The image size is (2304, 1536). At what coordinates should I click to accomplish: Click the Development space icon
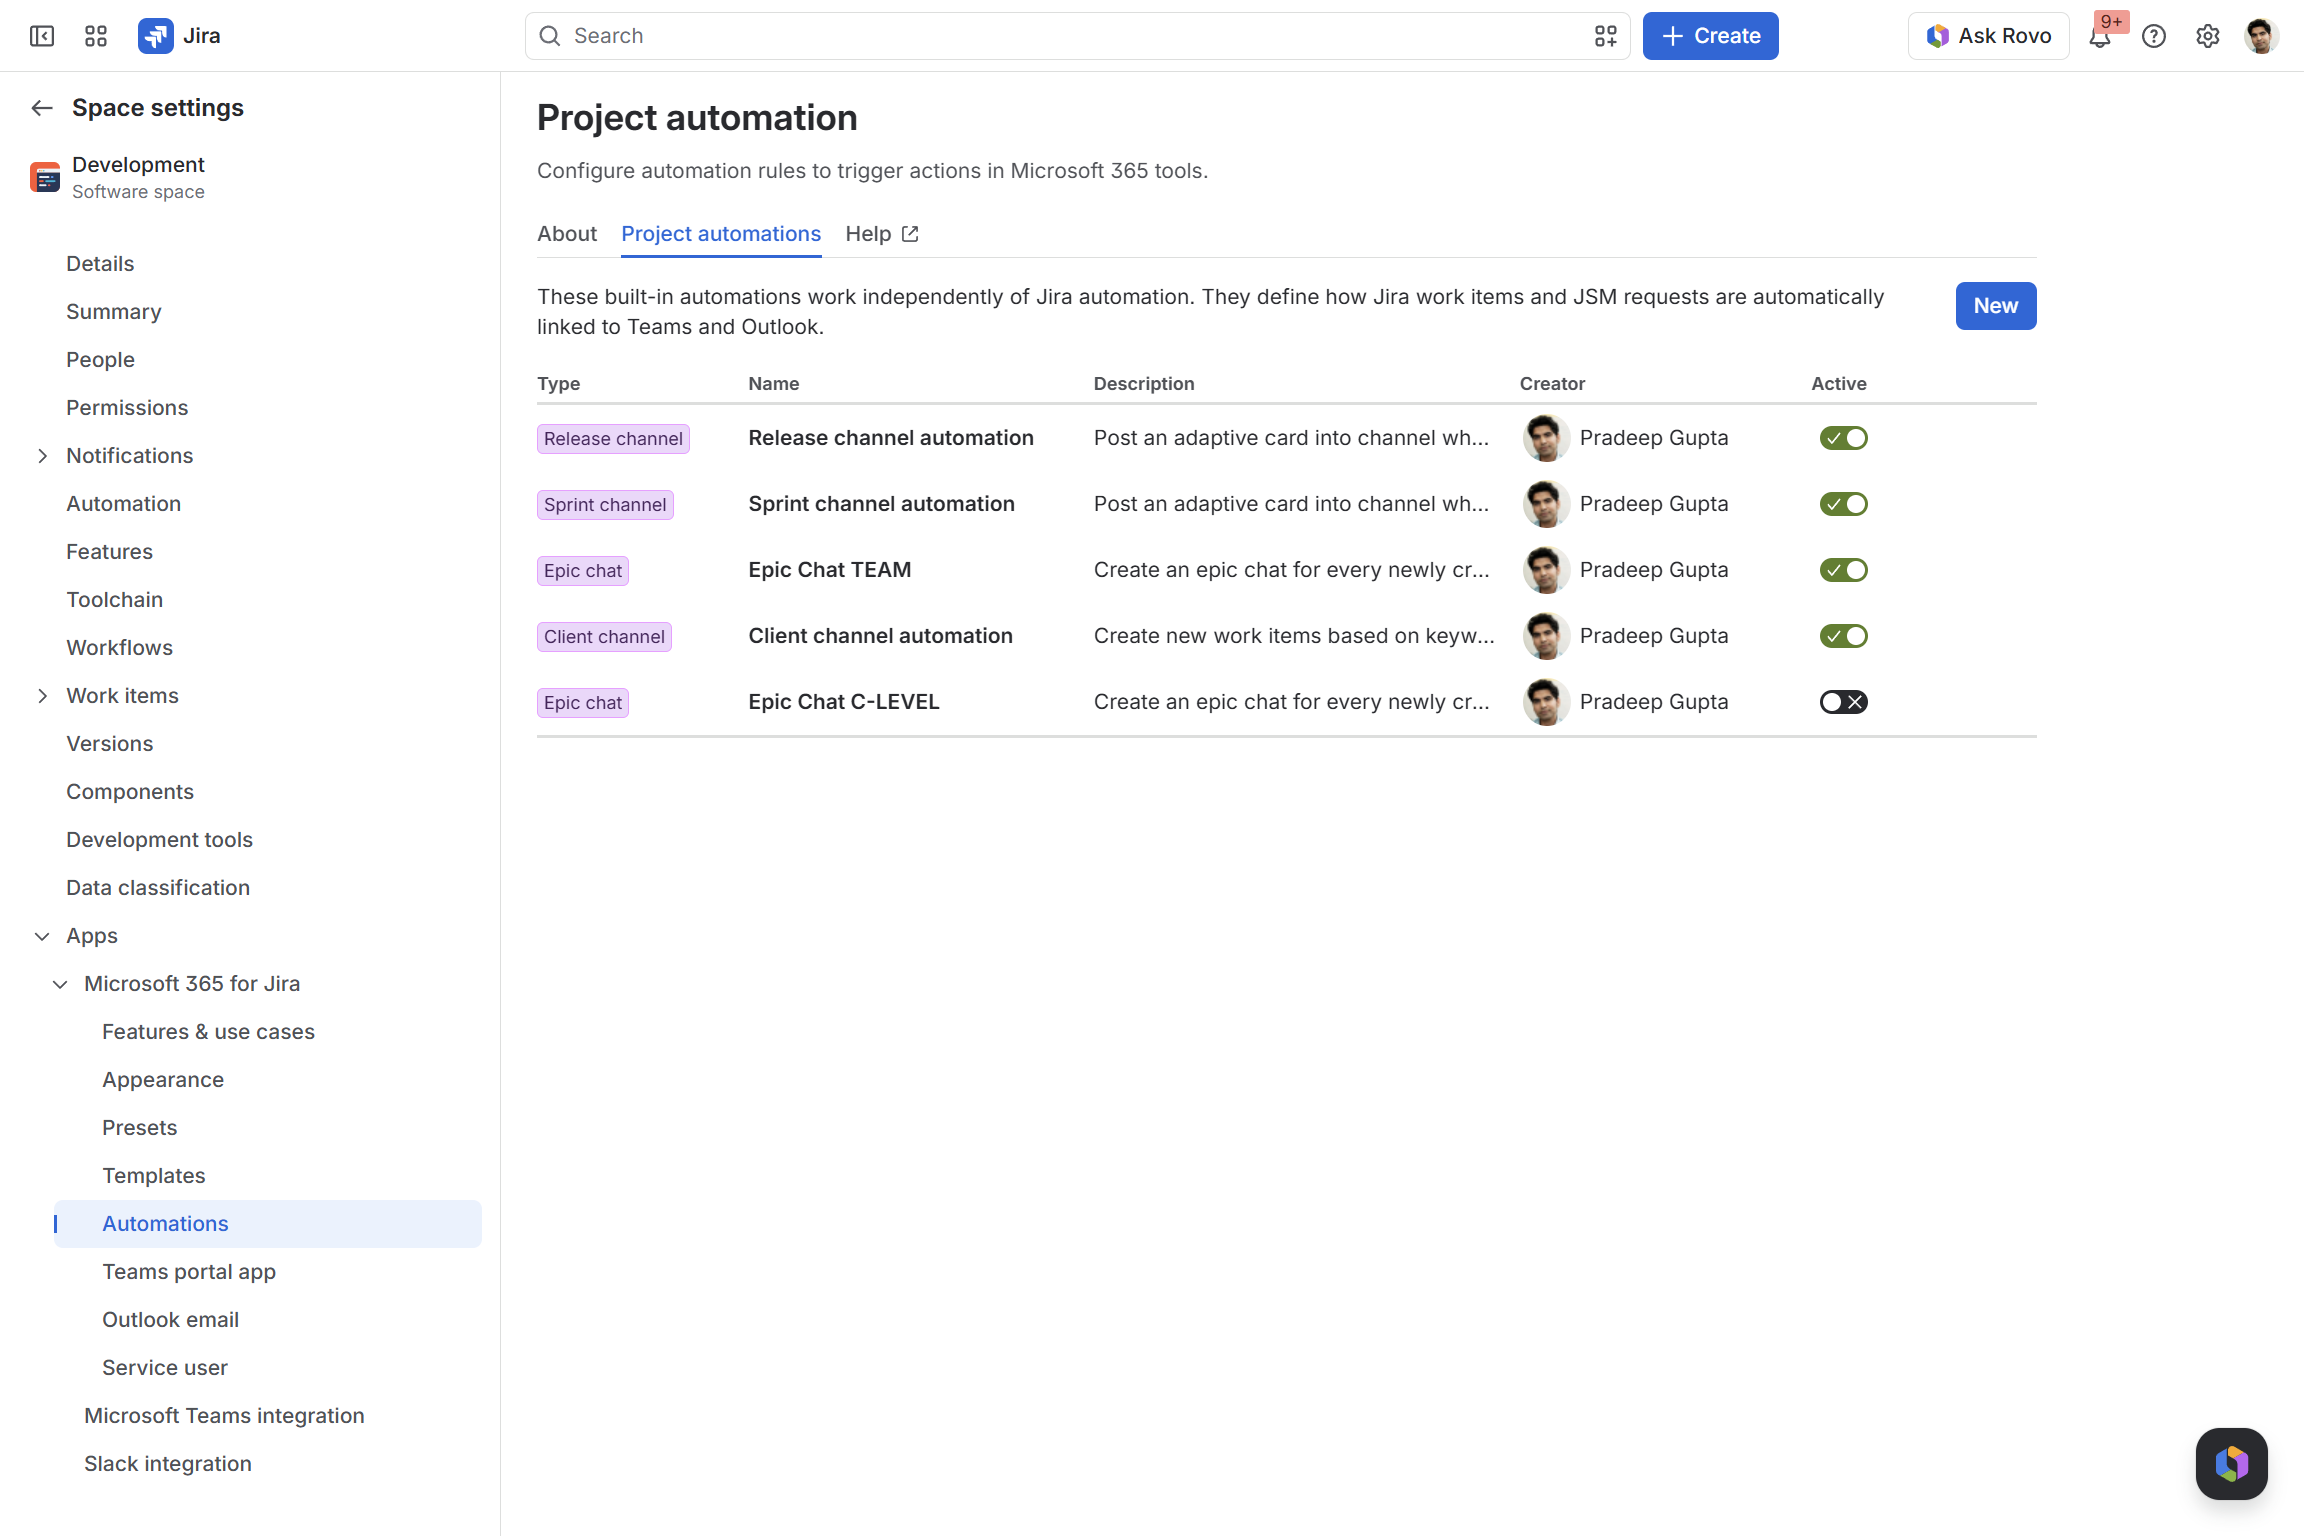45,177
